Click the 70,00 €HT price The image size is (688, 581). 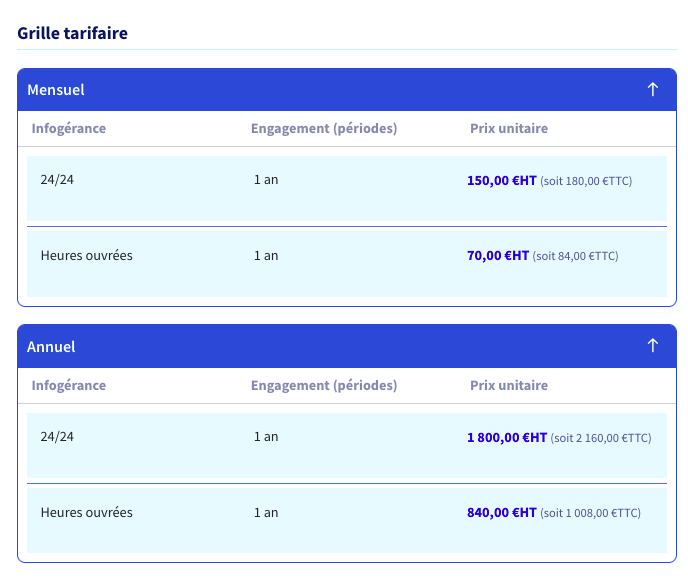(498, 255)
